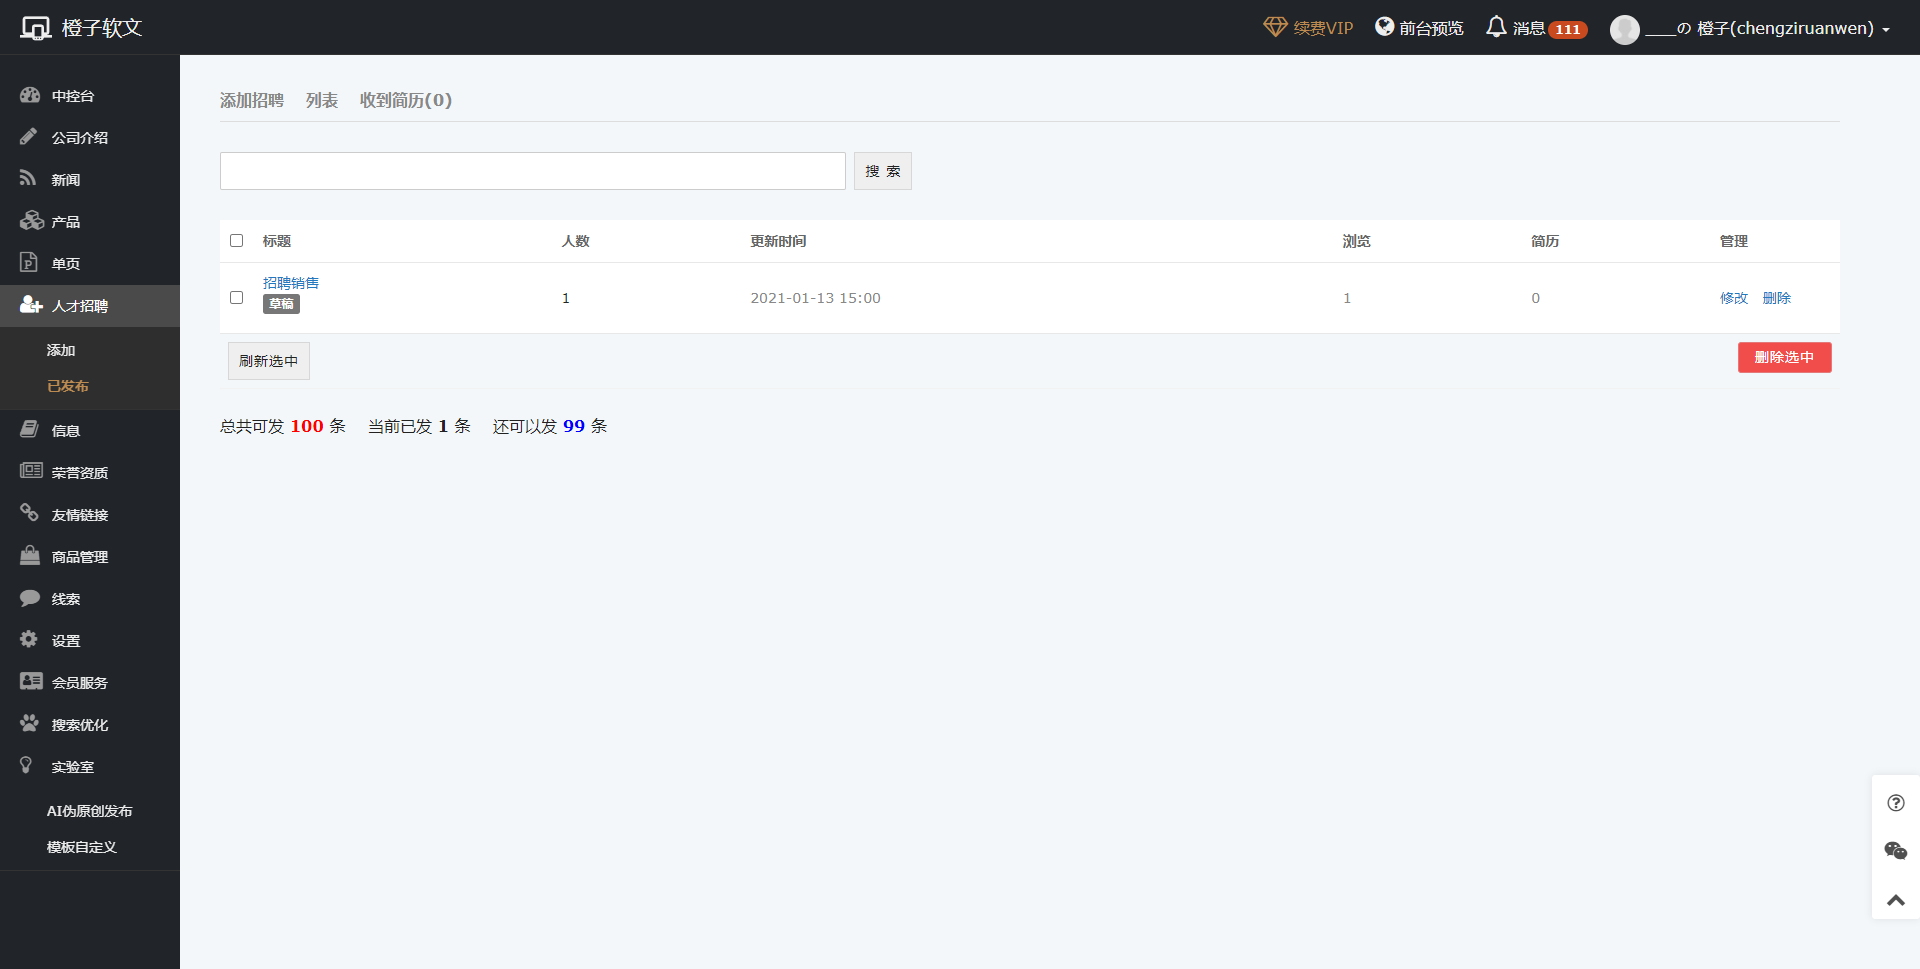Screen dimensions: 1920x969
Task: Open the 招聘销售 job title link
Action: (x=291, y=283)
